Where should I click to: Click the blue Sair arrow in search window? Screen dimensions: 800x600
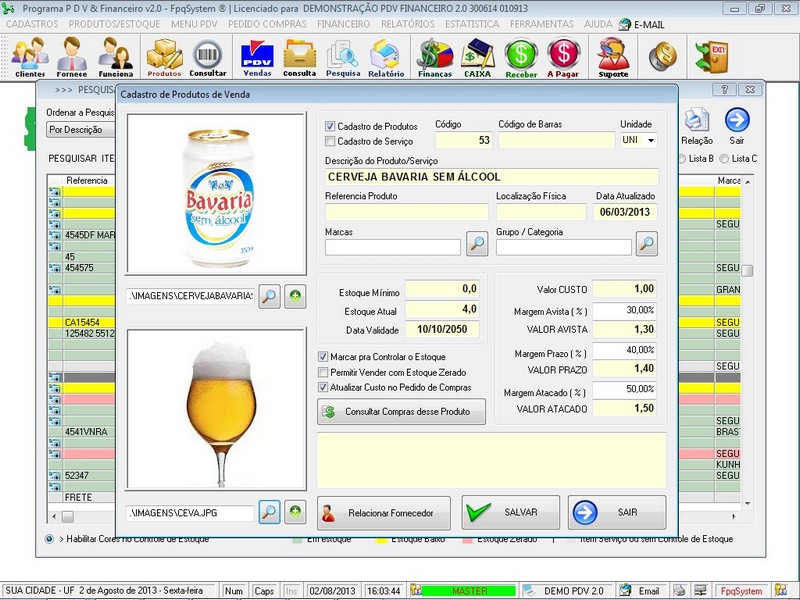[x=737, y=126]
